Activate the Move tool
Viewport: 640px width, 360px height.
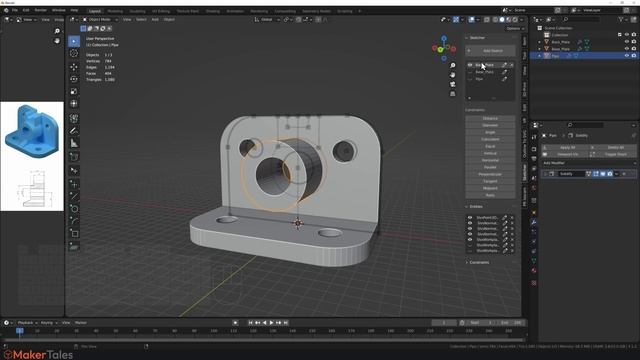point(74,67)
